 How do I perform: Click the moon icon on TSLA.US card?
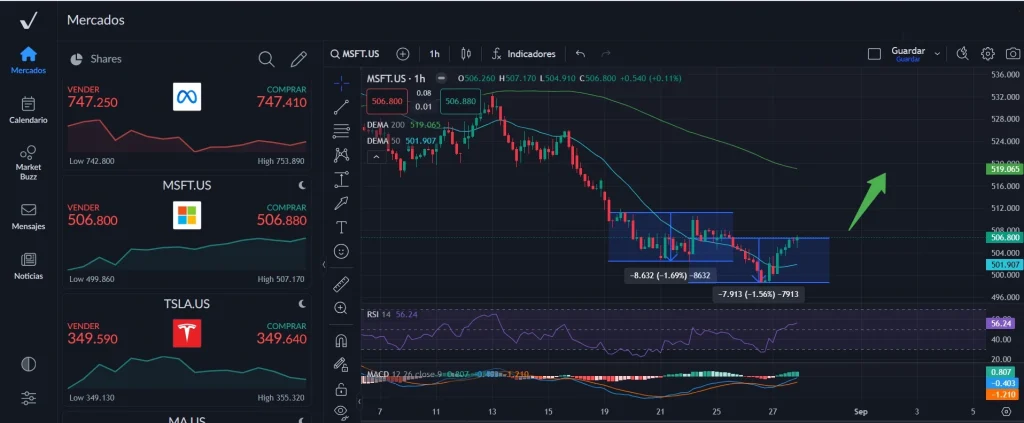click(302, 304)
